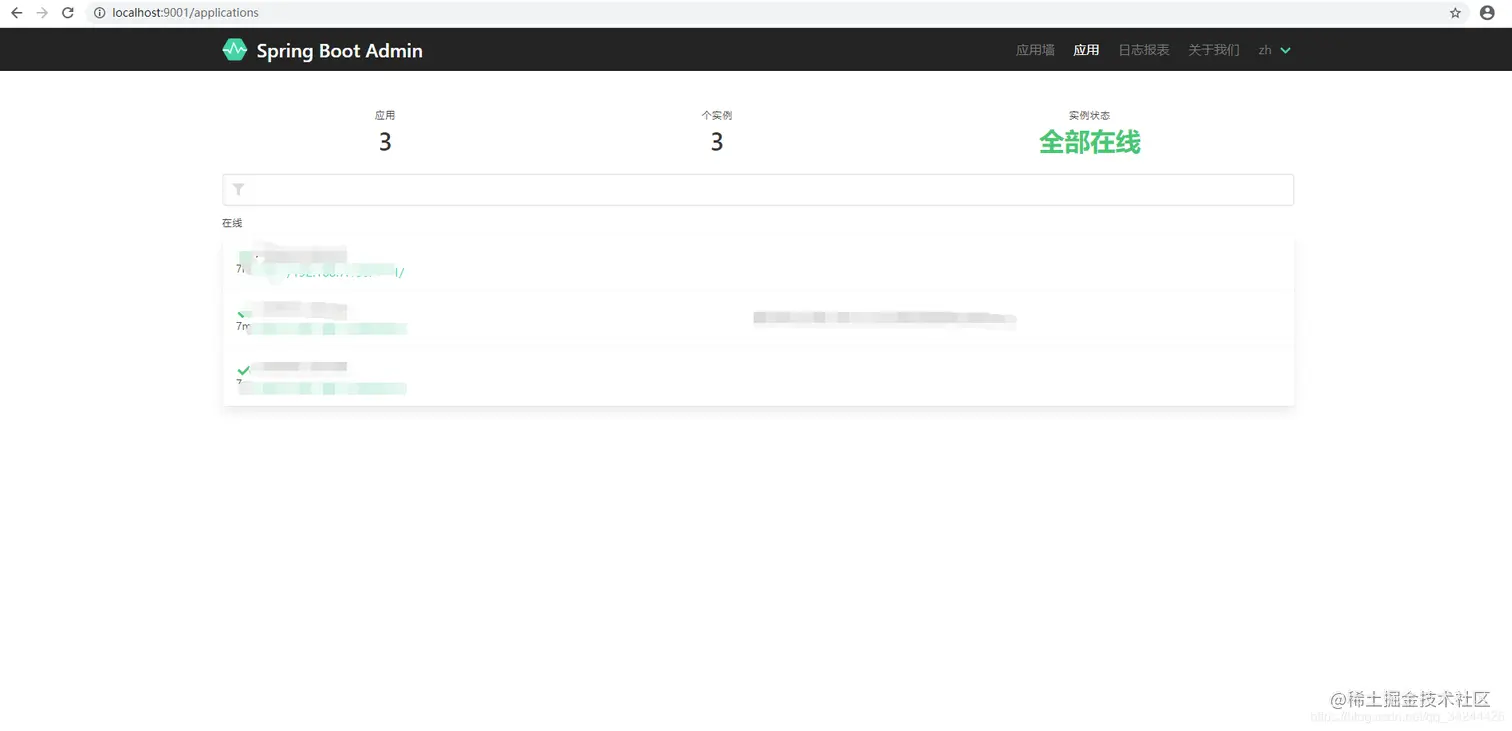Open the zh language dropdown

1275,50
